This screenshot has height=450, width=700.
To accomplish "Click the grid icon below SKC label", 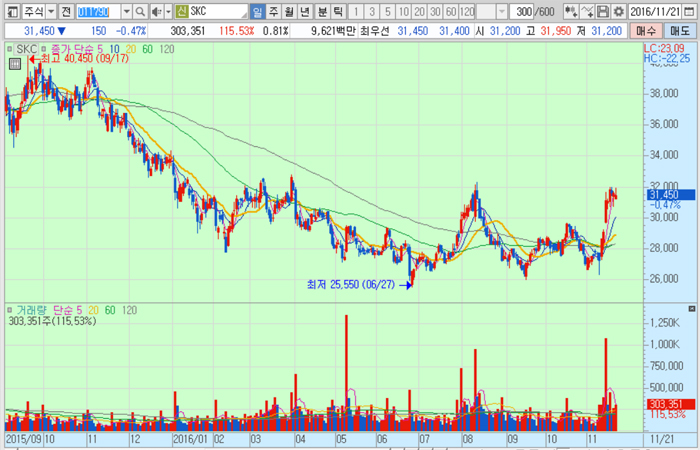I will pyautogui.click(x=15, y=63).
